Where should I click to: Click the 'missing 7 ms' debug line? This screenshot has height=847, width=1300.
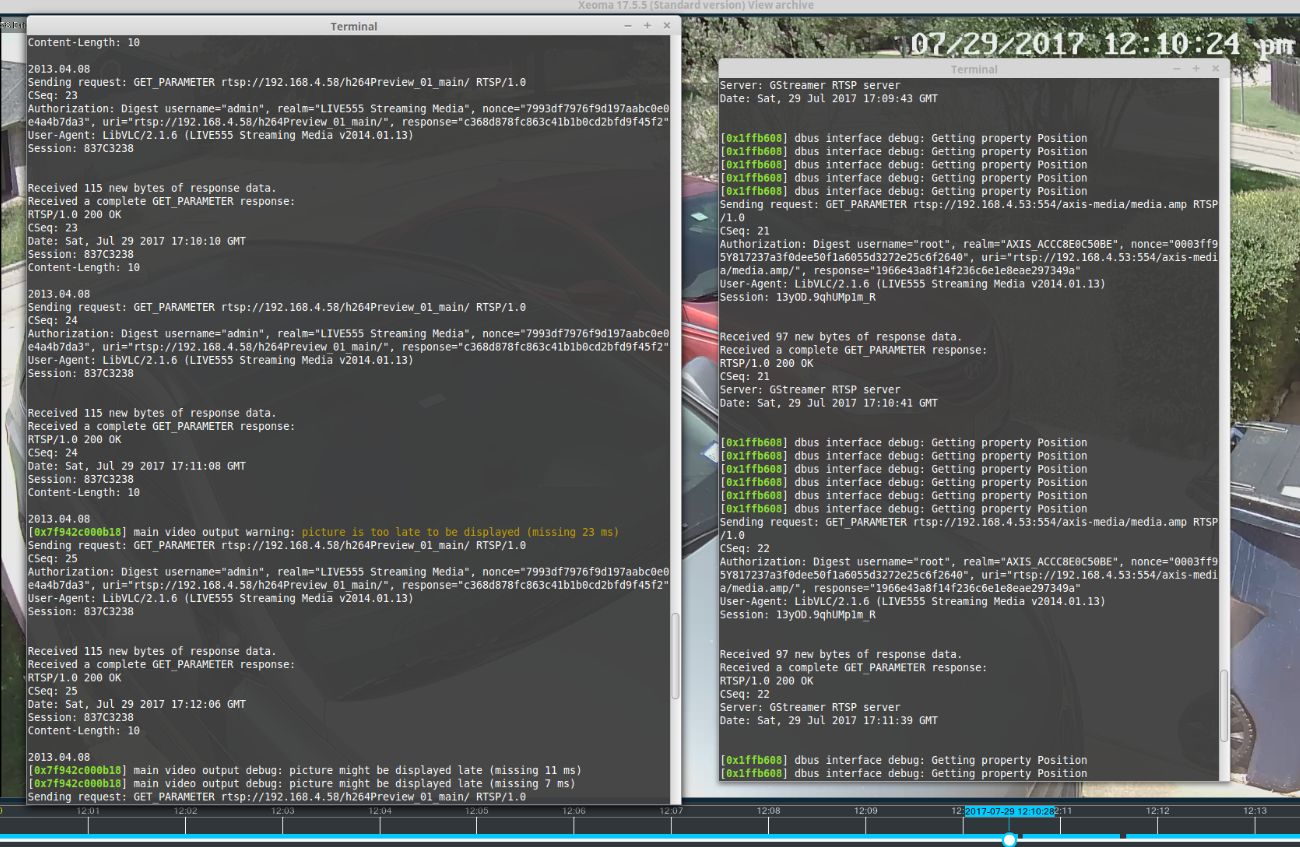(x=301, y=783)
